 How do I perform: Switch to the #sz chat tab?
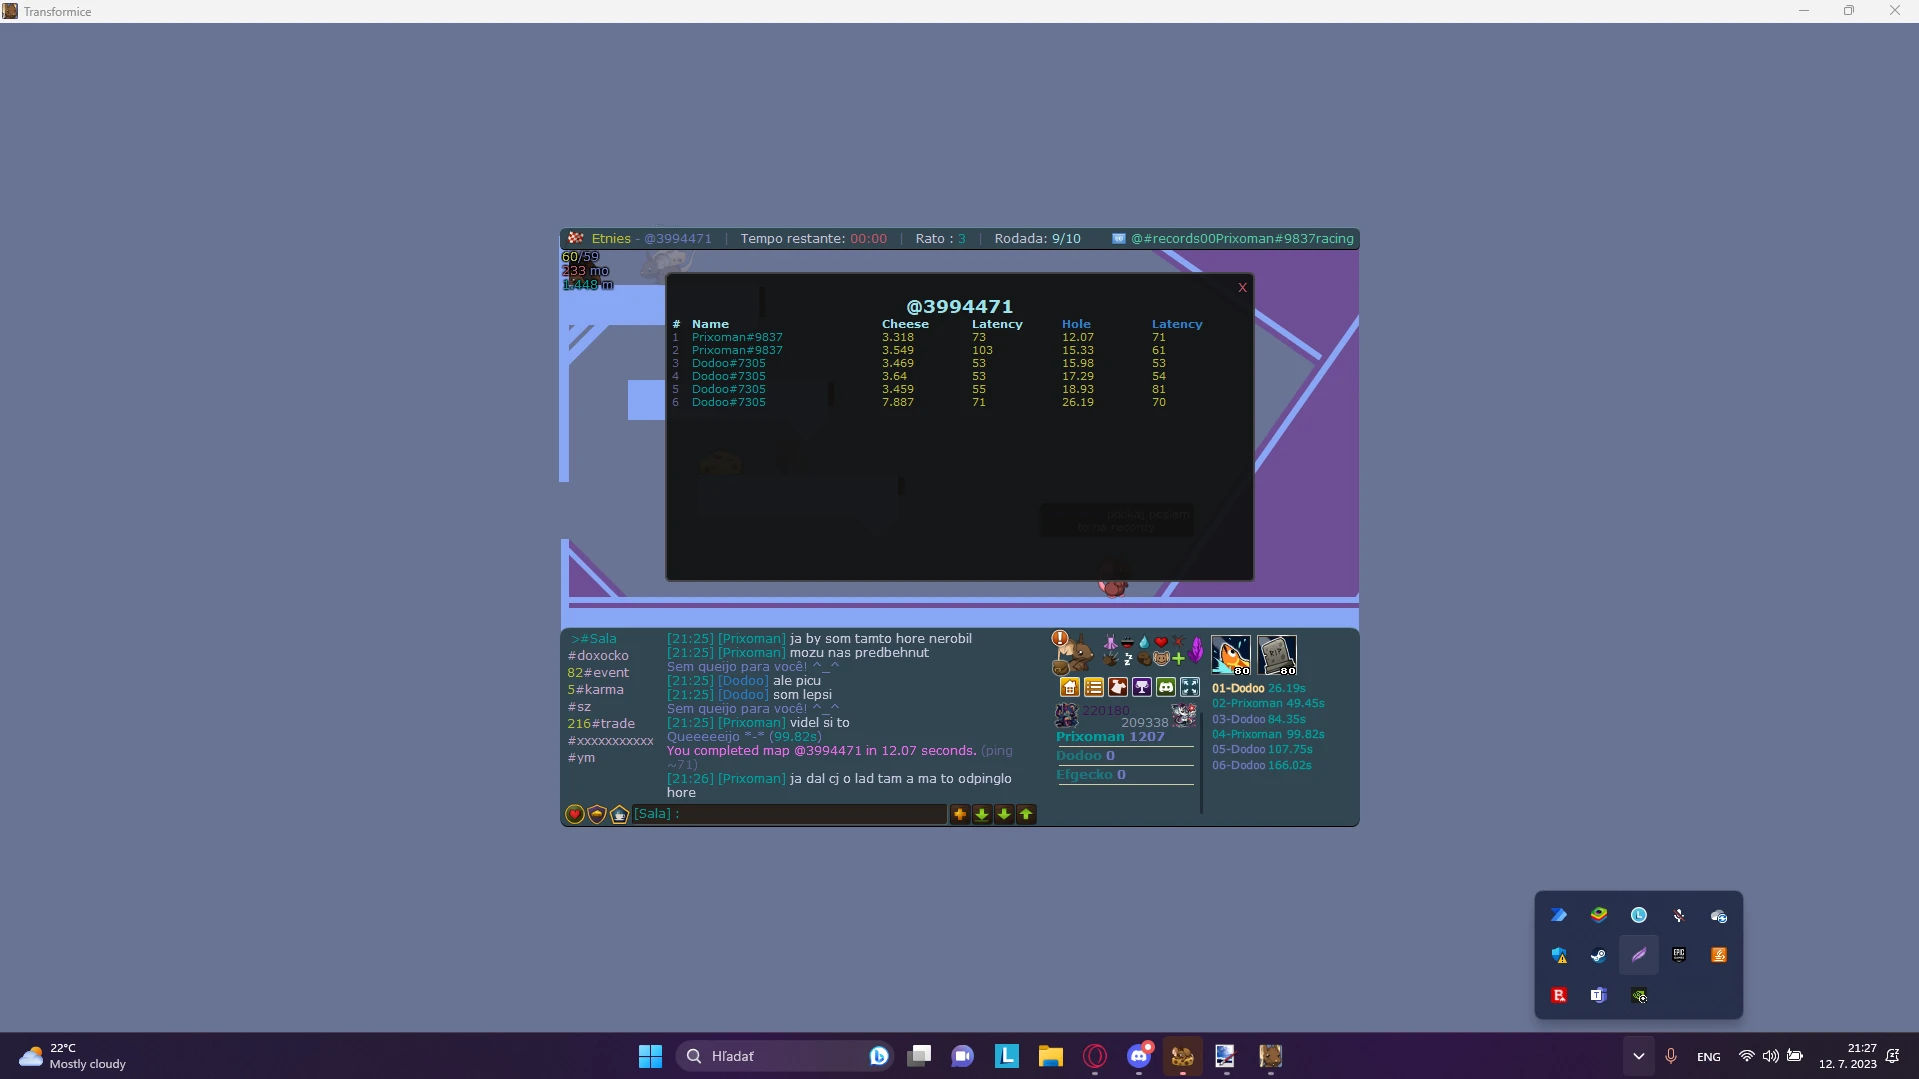point(579,707)
